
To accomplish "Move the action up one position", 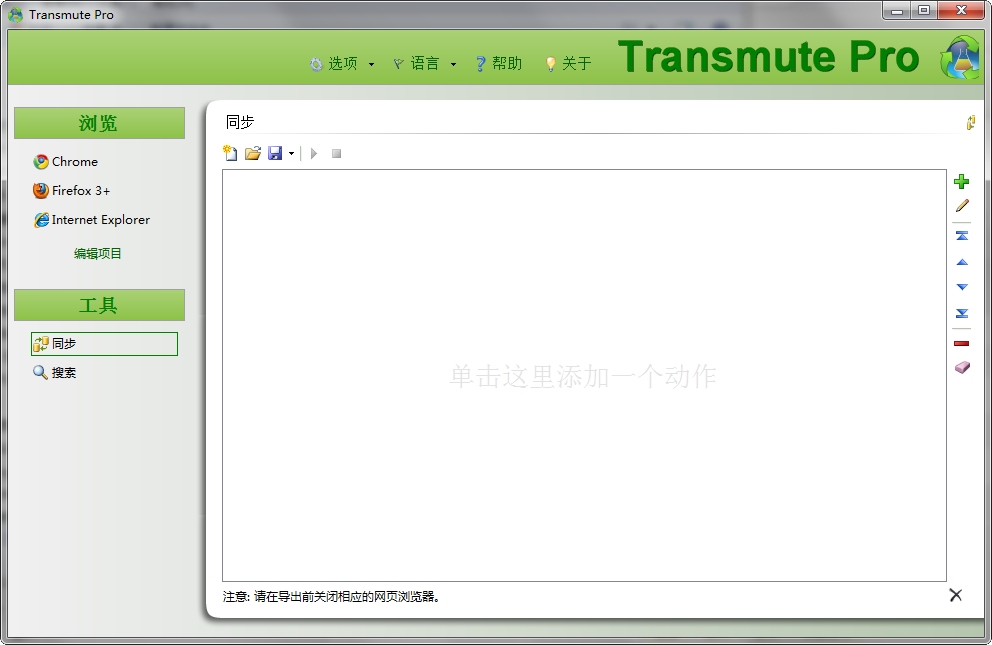I will pyautogui.click(x=961, y=261).
